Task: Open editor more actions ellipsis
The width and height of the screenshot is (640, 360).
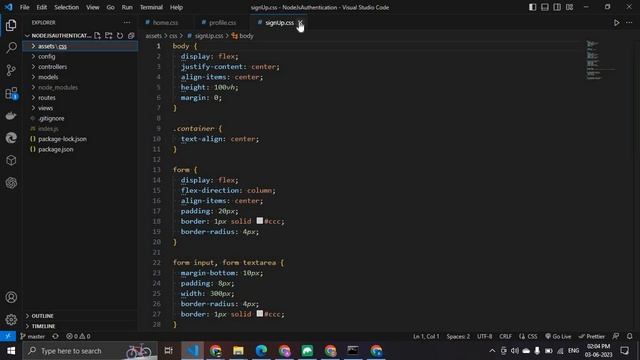Action: 629,22
